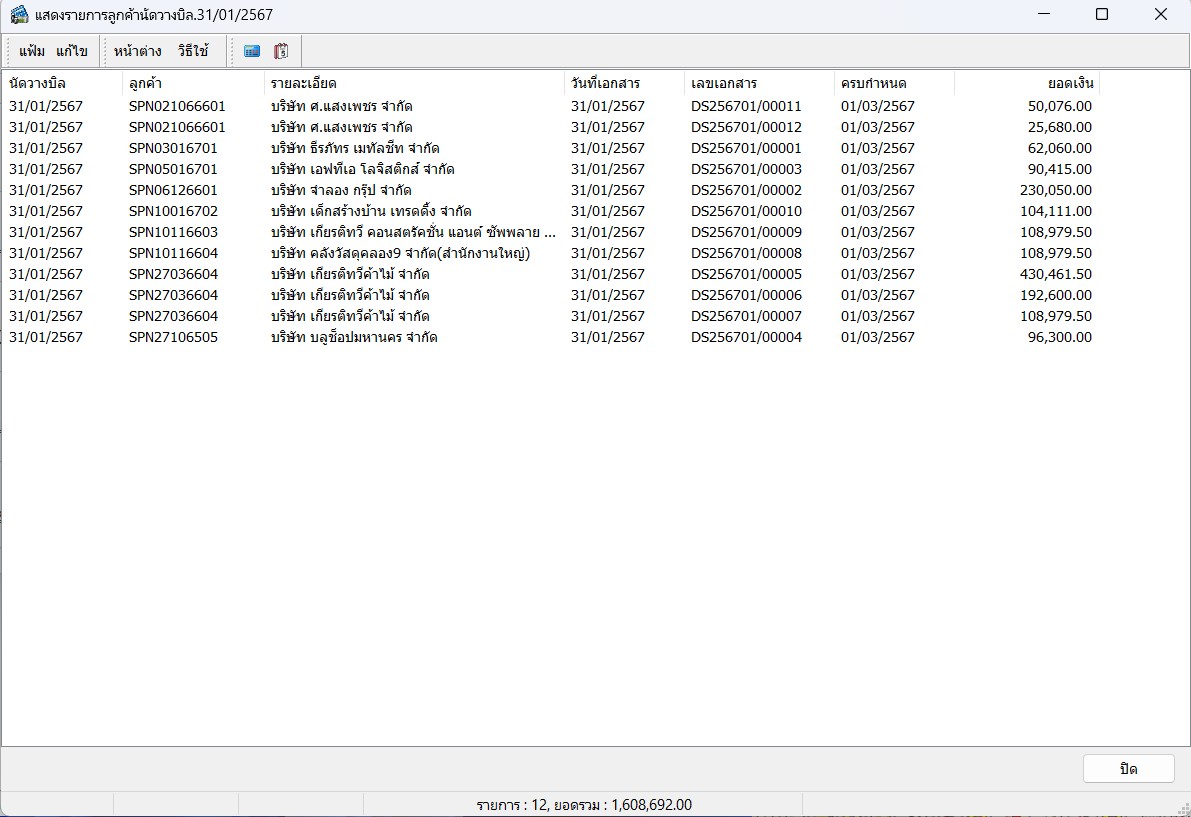Image resolution: width=1191 pixels, height=817 pixels.
Task: Select document DS256701/00007
Action: point(746,316)
